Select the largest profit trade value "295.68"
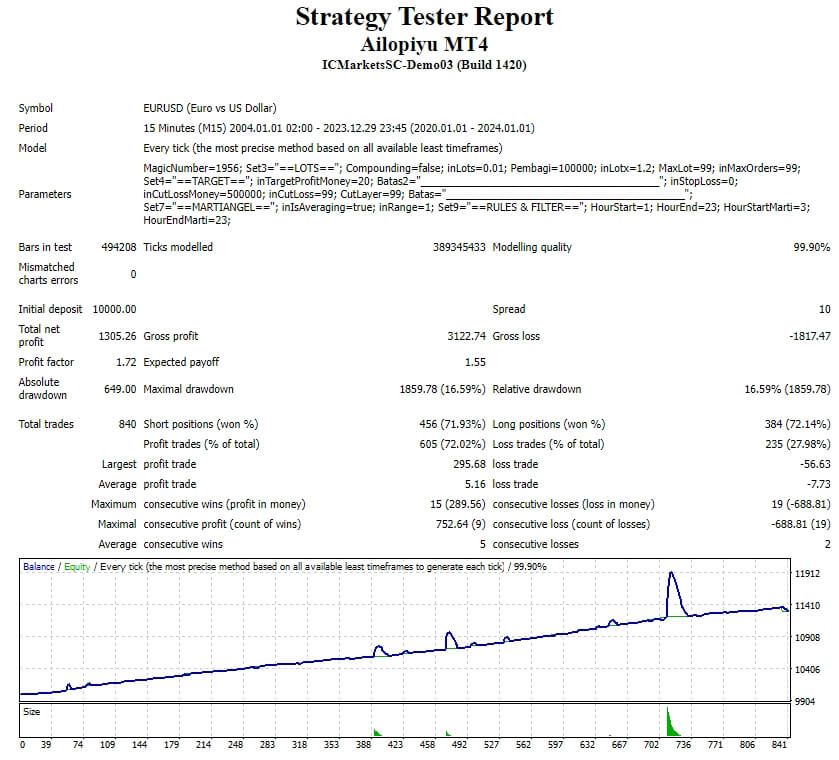The width and height of the screenshot is (839, 760). pos(469,464)
